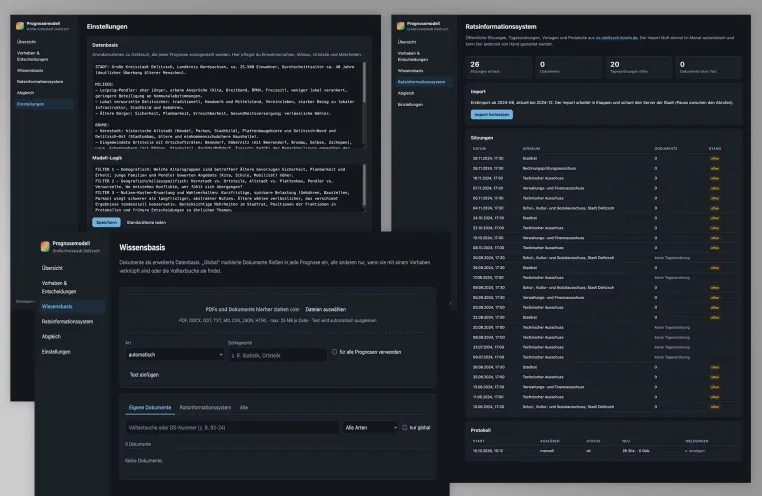762x496 pixels.
Task: Enable 'für alle Prognosen verwenden' checkbox
Action: (334, 352)
